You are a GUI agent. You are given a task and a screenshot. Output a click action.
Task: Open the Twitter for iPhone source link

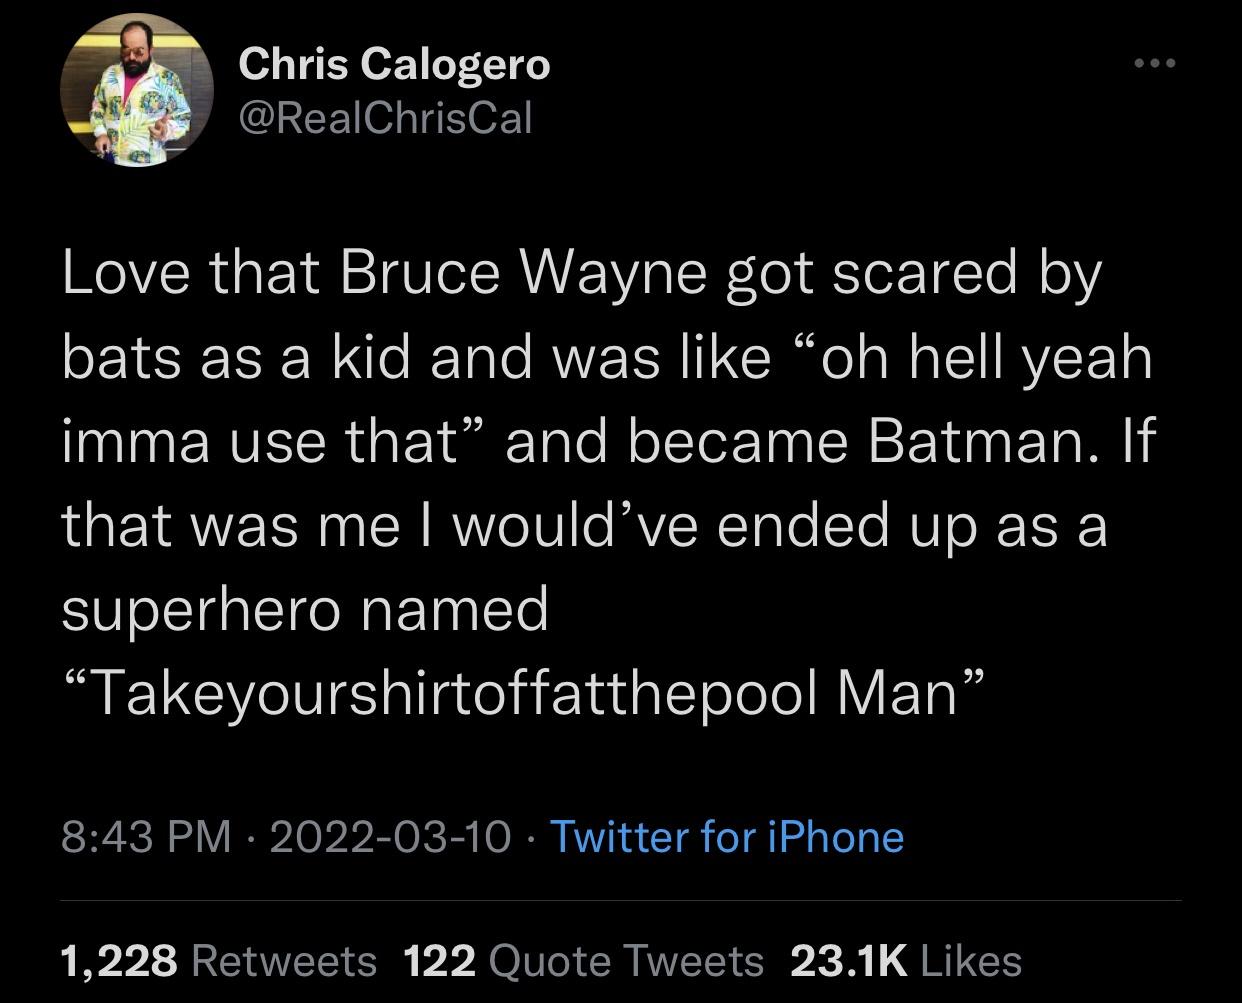pos(727,836)
